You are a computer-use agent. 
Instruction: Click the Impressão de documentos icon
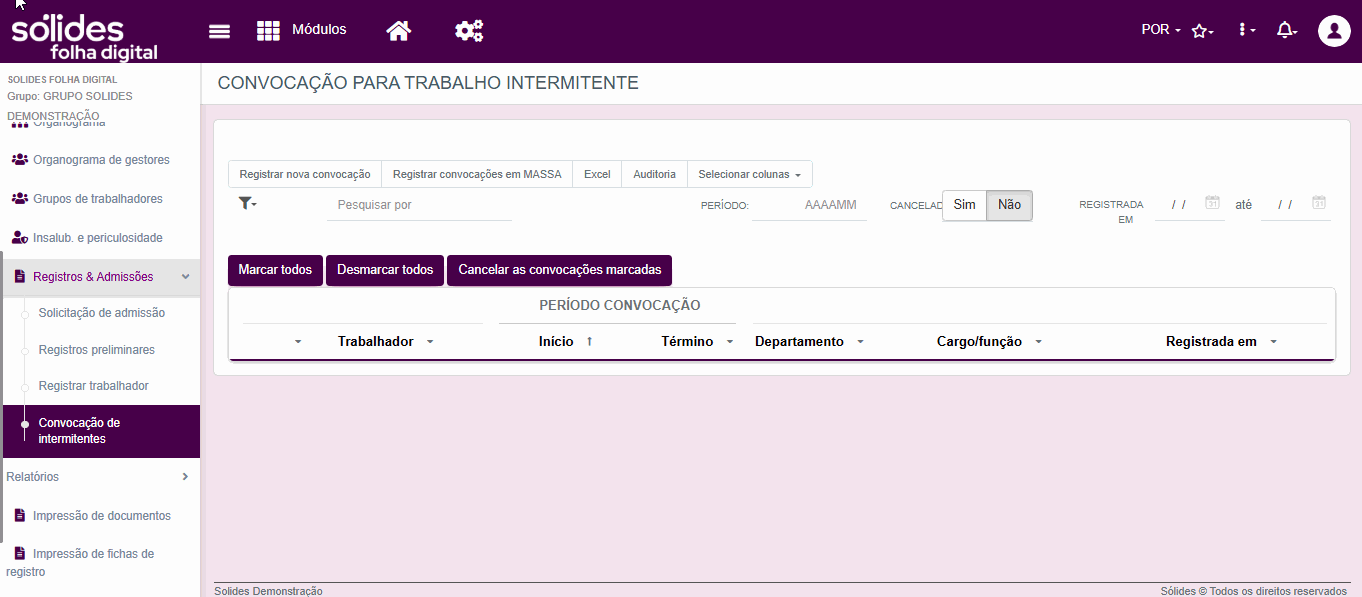(19, 516)
